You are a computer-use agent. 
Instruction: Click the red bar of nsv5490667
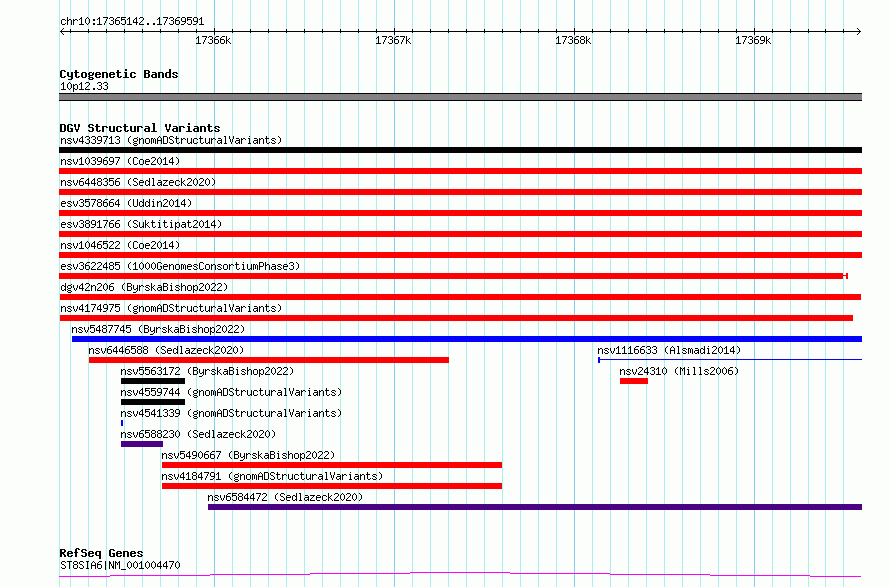pos(331,466)
